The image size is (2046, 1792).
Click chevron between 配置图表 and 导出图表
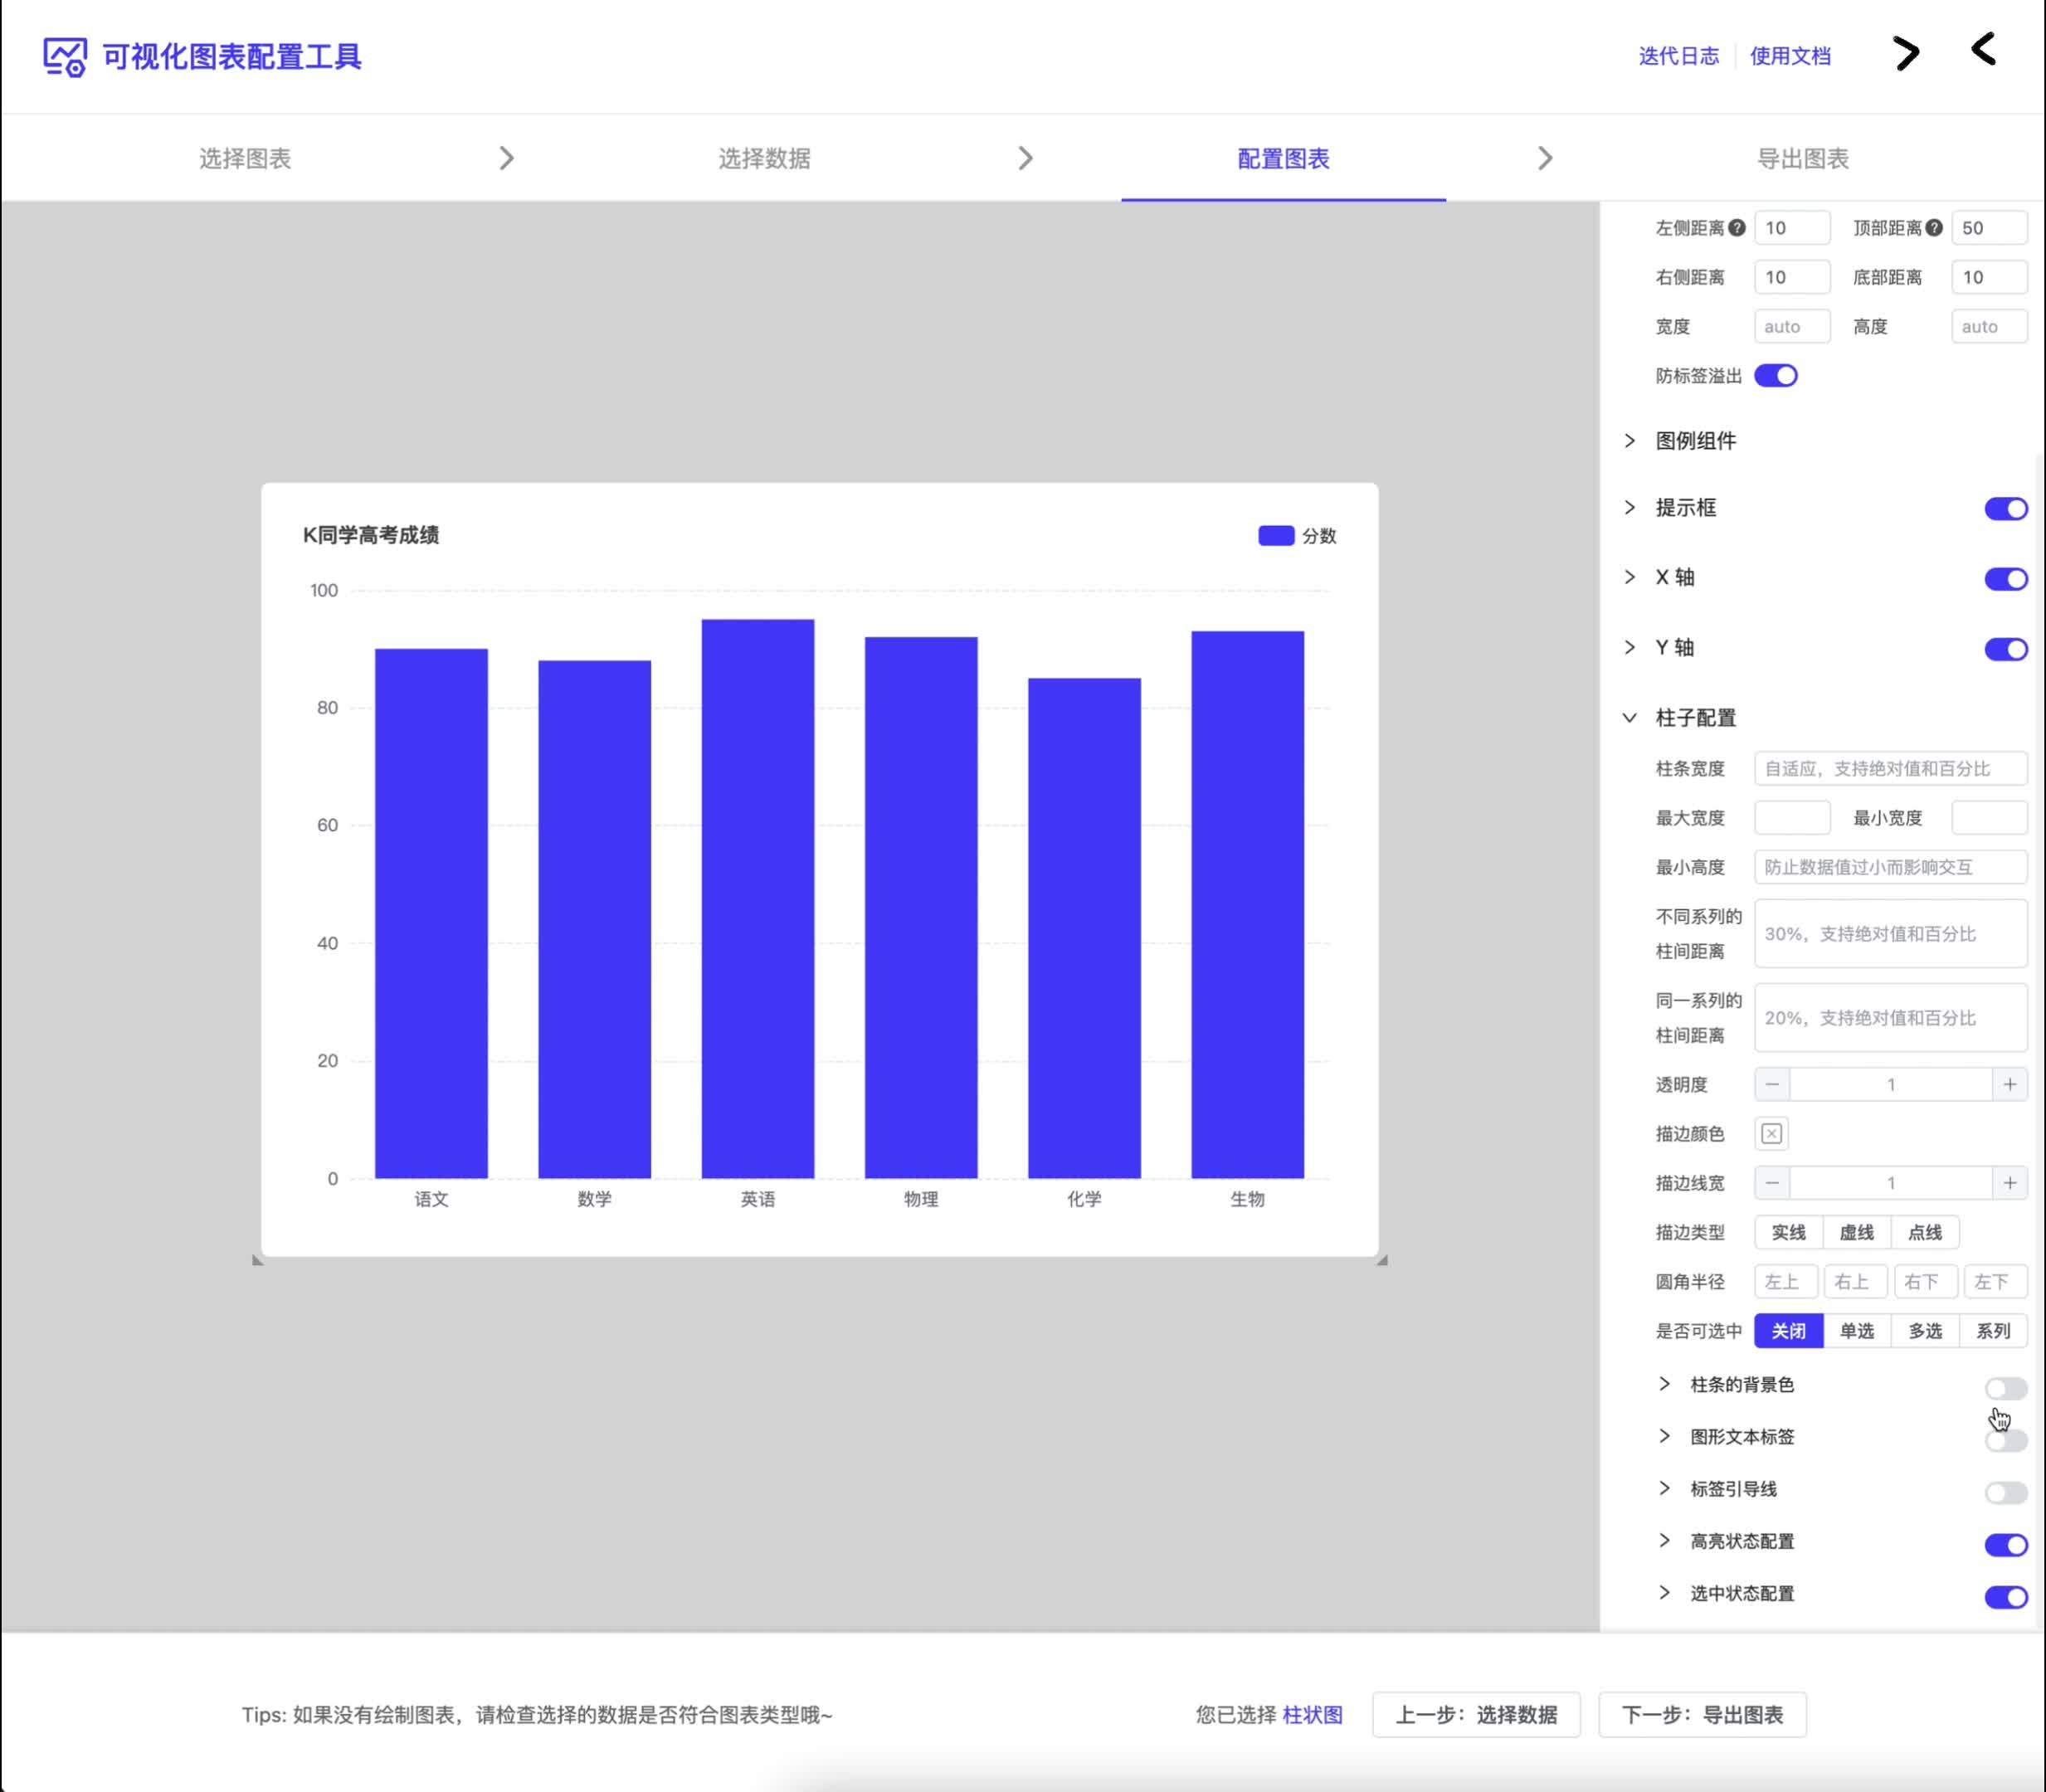click(x=1545, y=158)
